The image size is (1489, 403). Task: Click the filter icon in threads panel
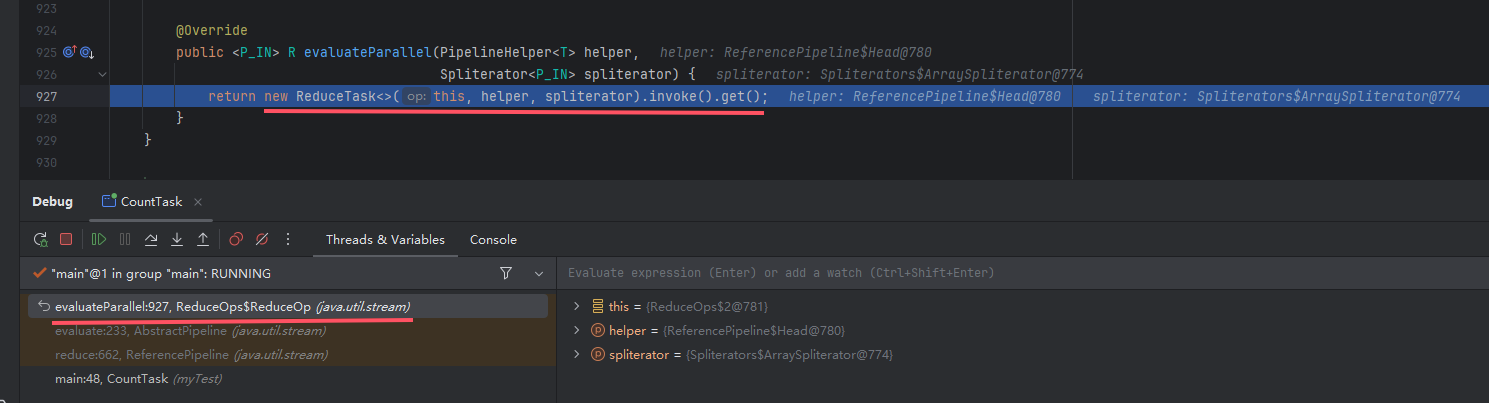(x=506, y=273)
